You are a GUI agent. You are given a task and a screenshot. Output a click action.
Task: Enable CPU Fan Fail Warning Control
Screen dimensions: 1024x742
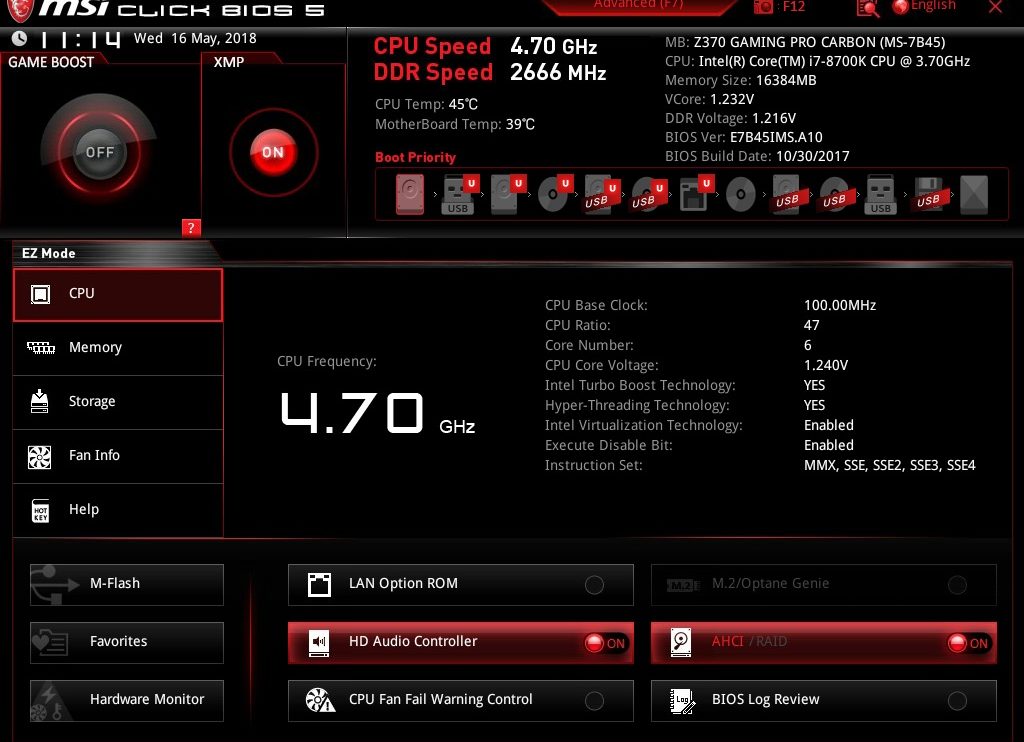point(594,701)
